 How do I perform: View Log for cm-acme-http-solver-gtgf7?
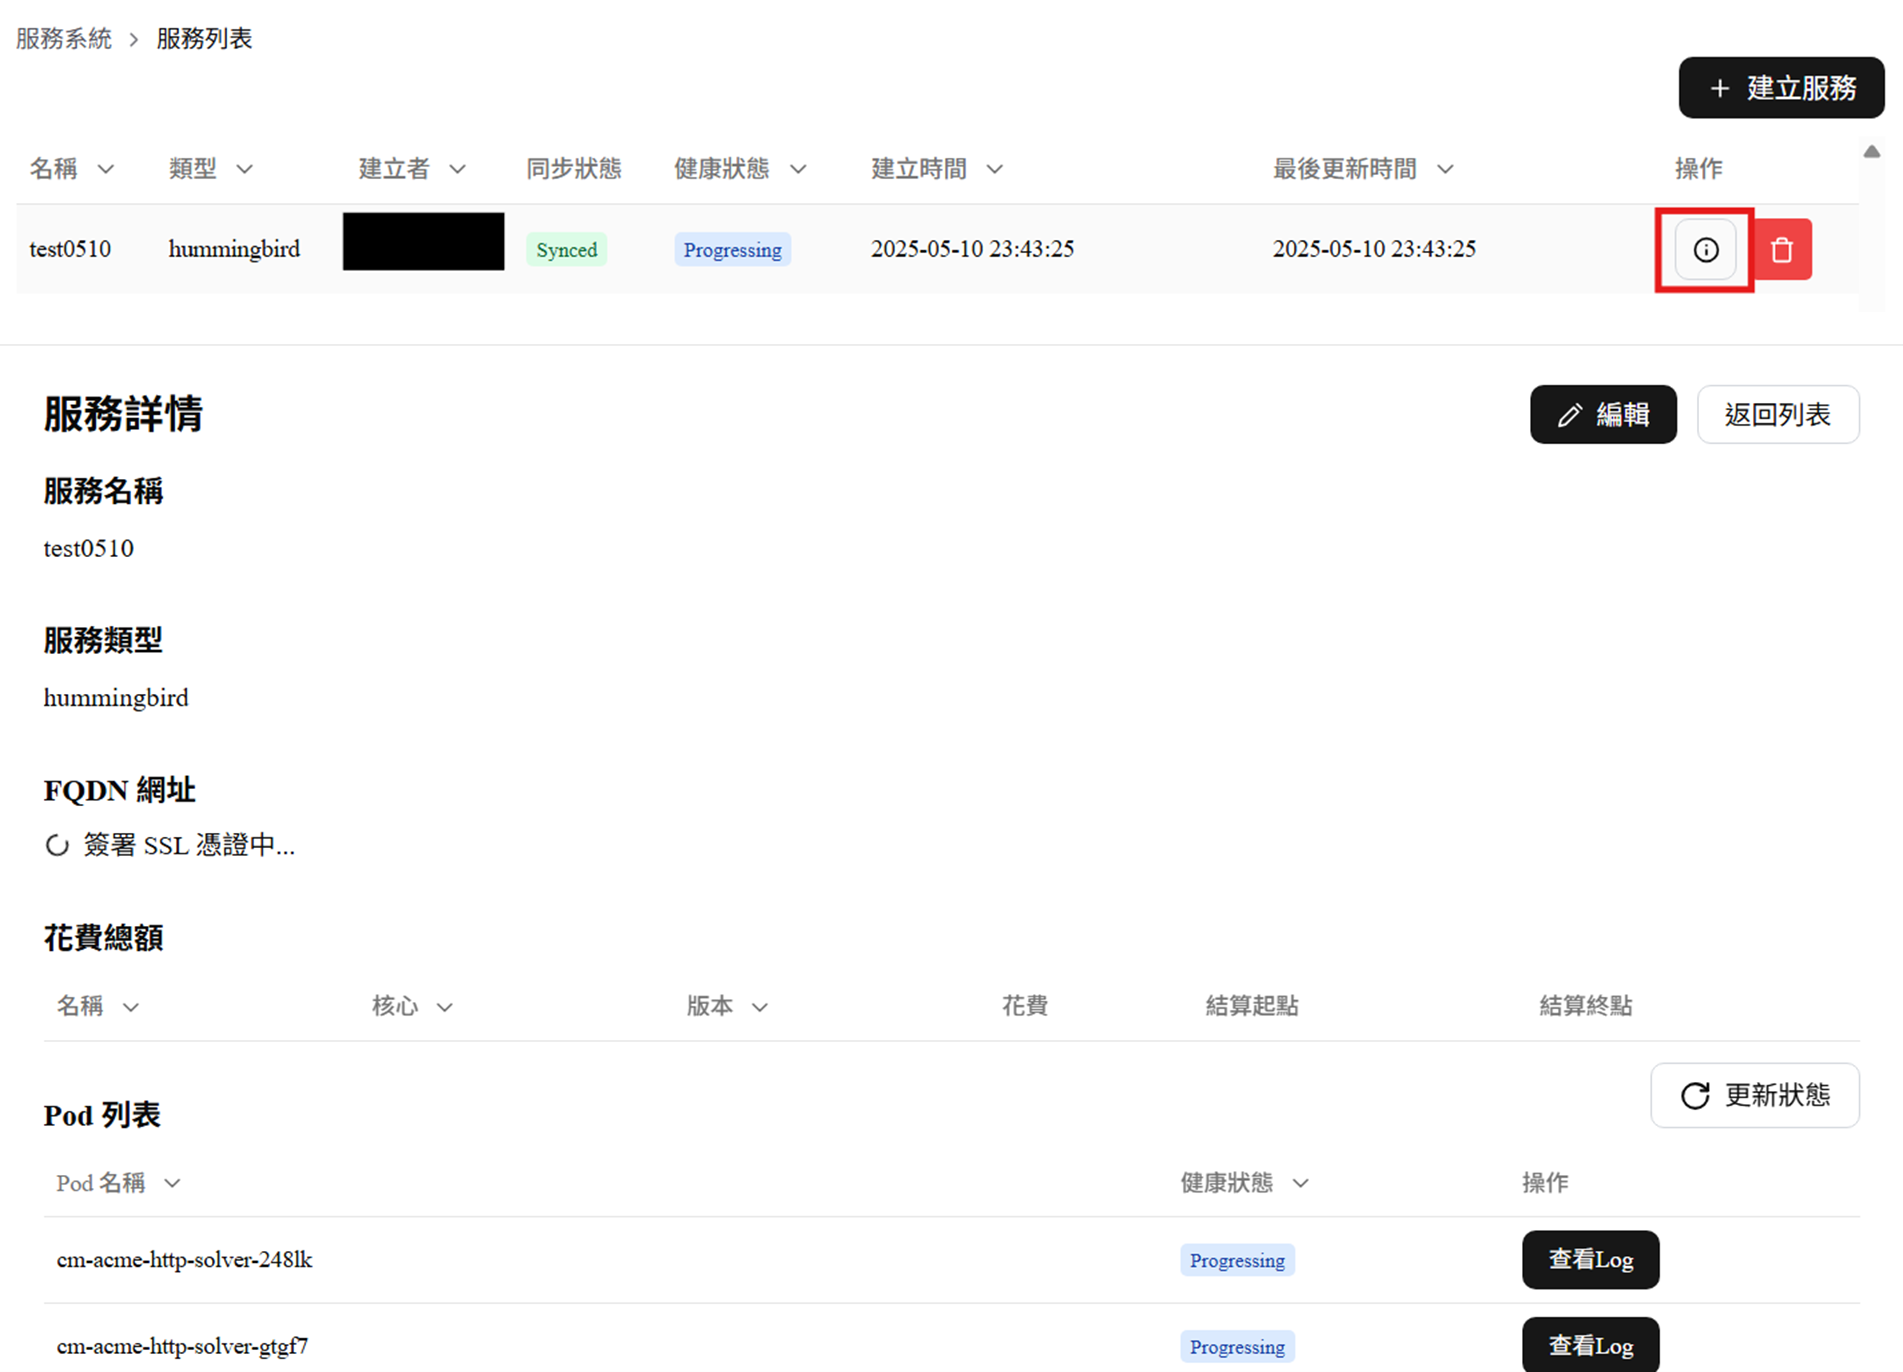tap(1590, 1346)
